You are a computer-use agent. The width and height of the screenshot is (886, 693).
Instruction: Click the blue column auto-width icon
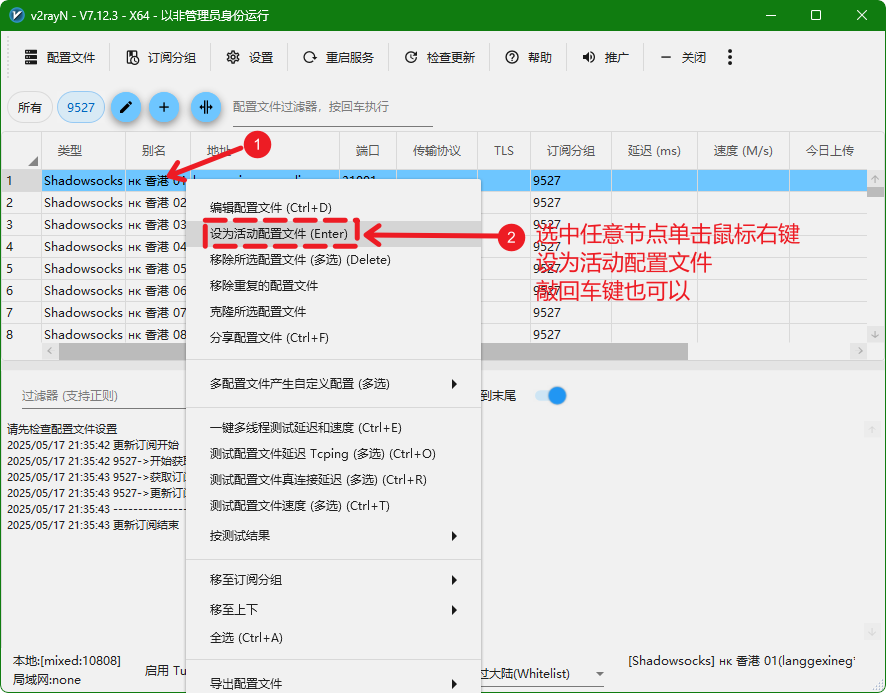click(x=206, y=107)
